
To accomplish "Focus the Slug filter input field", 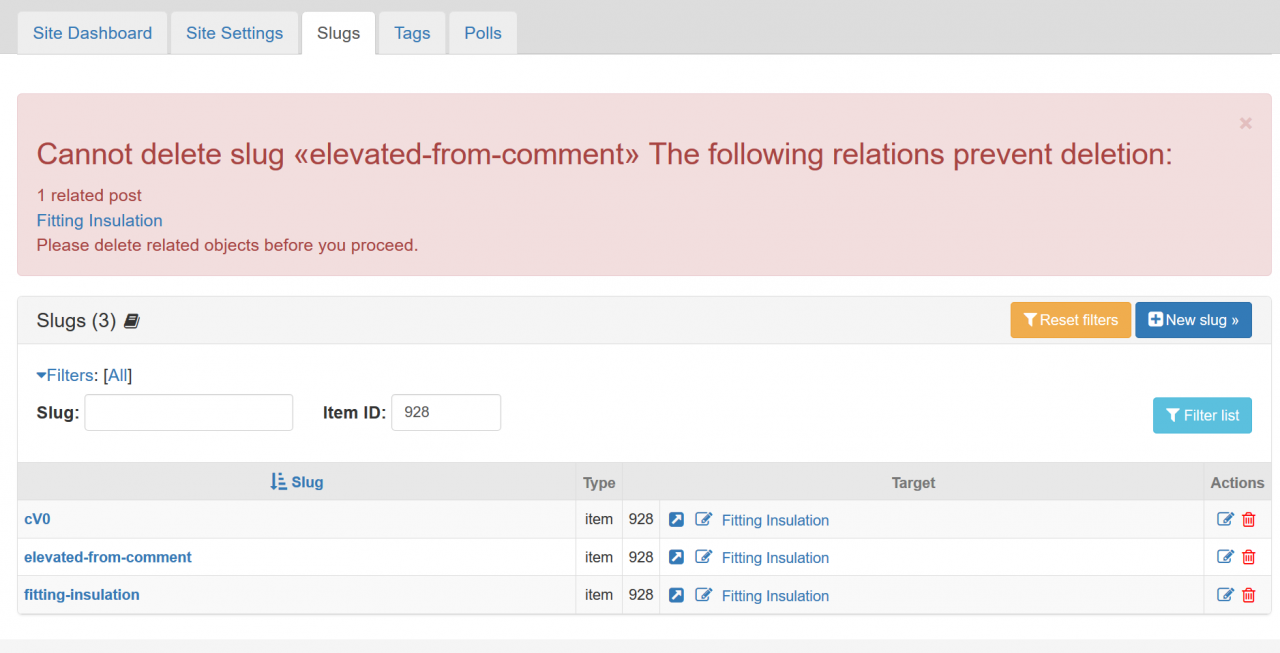I will (x=189, y=412).
